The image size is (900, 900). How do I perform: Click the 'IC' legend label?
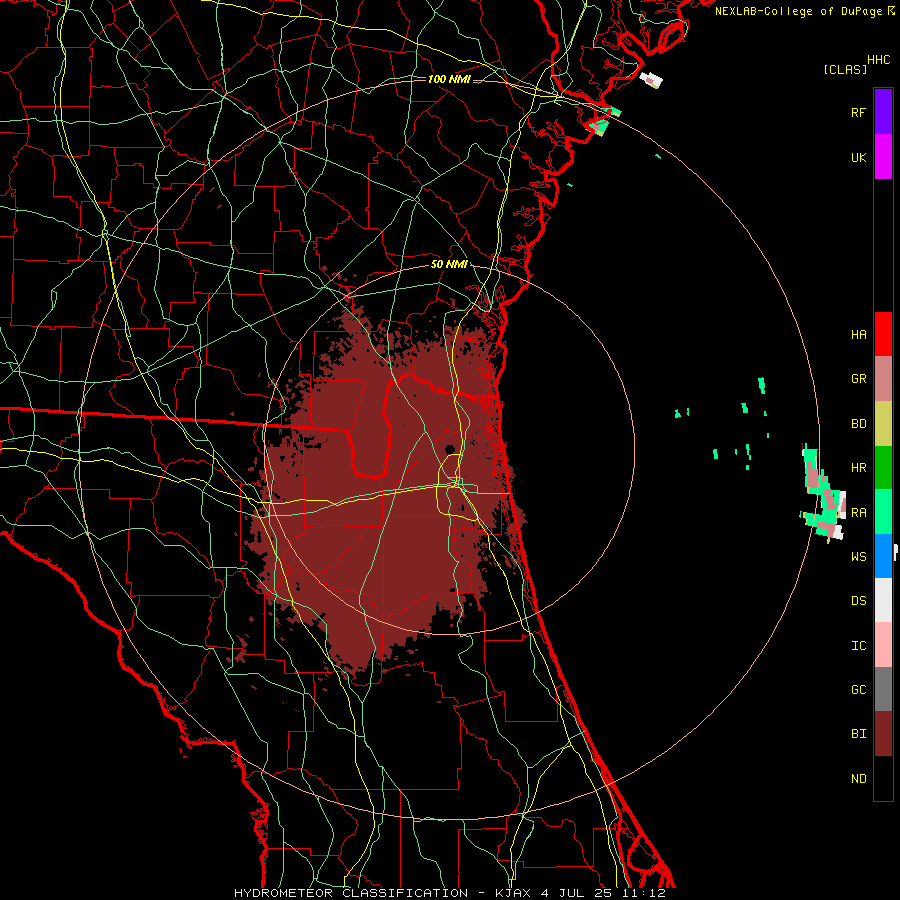(x=858, y=646)
